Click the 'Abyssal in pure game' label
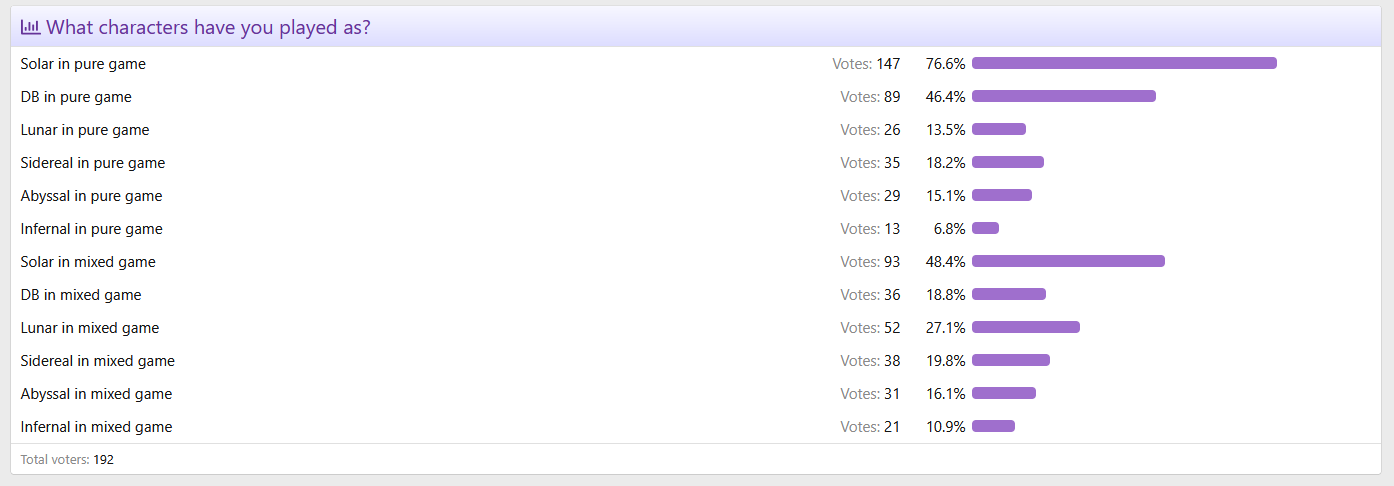The width and height of the screenshot is (1394, 486). 91,196
